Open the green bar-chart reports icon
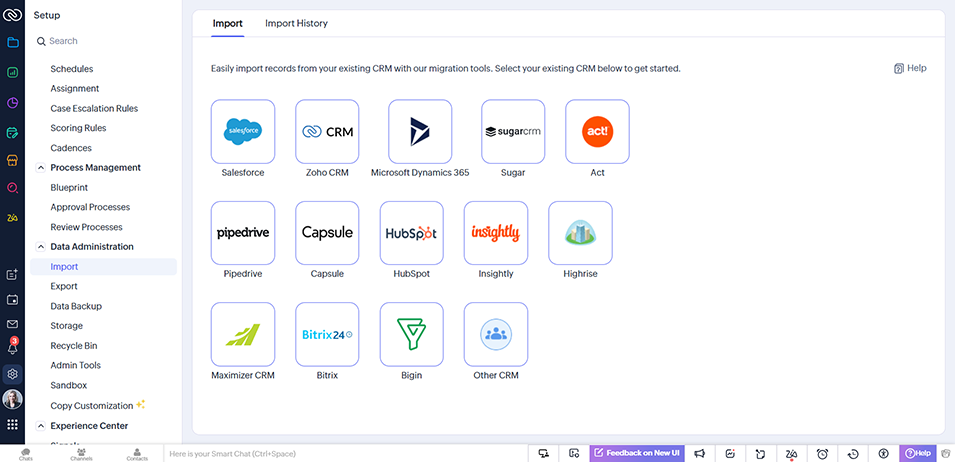 [x=12, y=72]
